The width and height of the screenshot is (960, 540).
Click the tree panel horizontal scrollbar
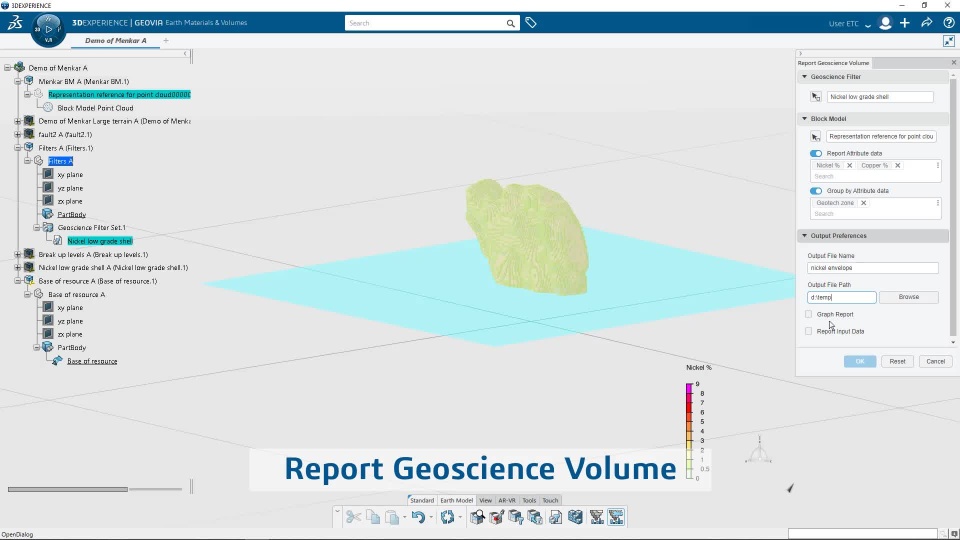tap(68, 489)
